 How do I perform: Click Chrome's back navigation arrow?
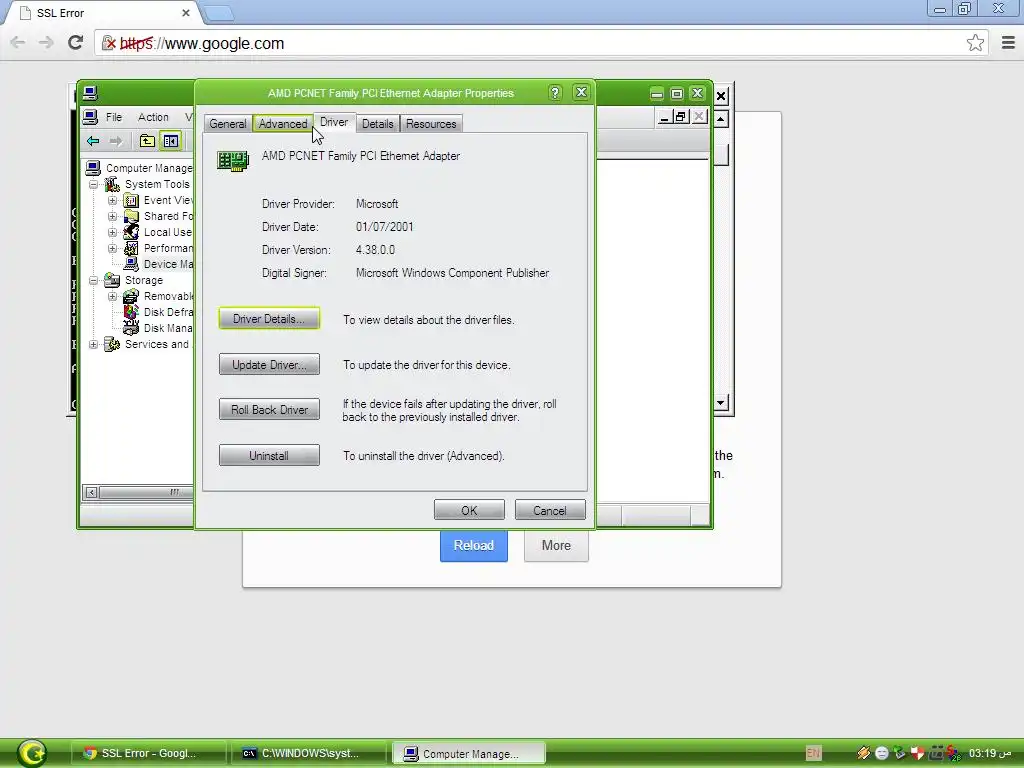coord(18,43)
